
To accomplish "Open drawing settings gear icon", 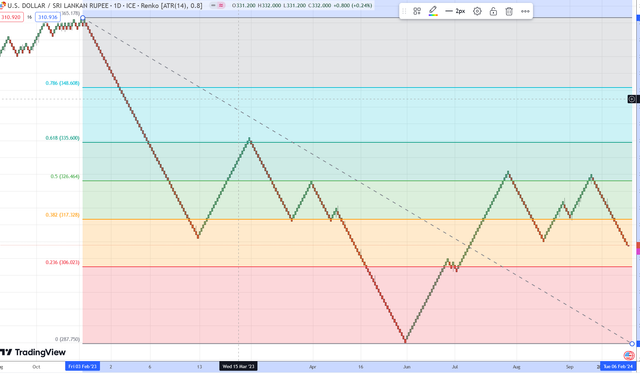I will tap(477, 11).
